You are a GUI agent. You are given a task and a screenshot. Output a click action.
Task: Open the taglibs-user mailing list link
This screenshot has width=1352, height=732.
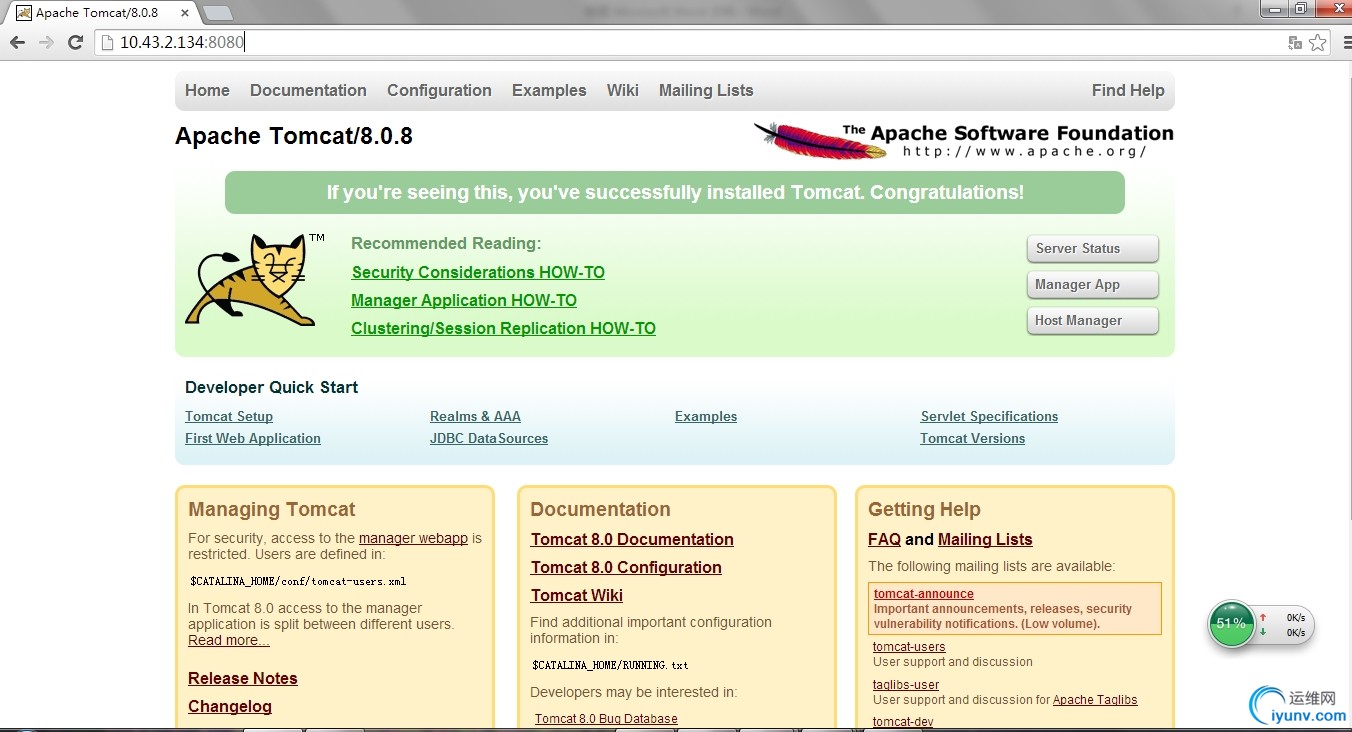pyautogui.click(x=906, y=685)
